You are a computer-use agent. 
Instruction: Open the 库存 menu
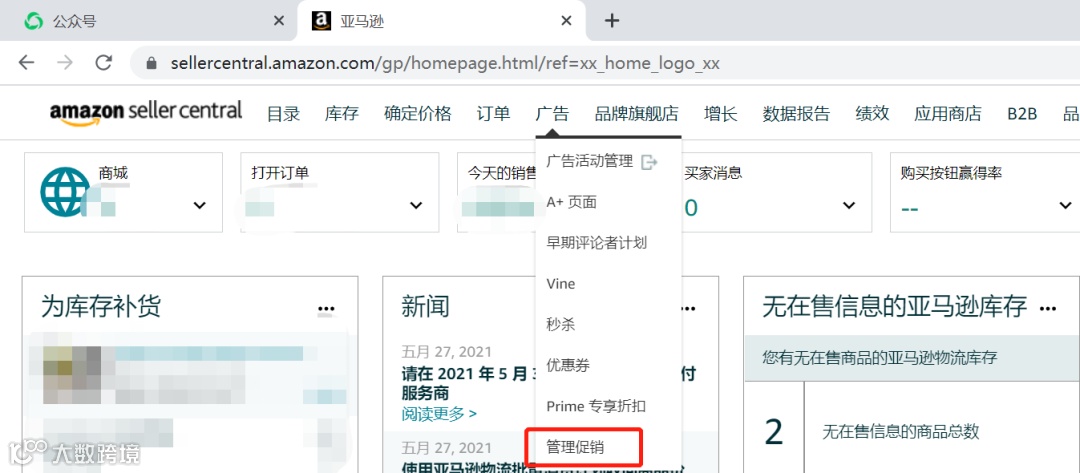(342, 114)
